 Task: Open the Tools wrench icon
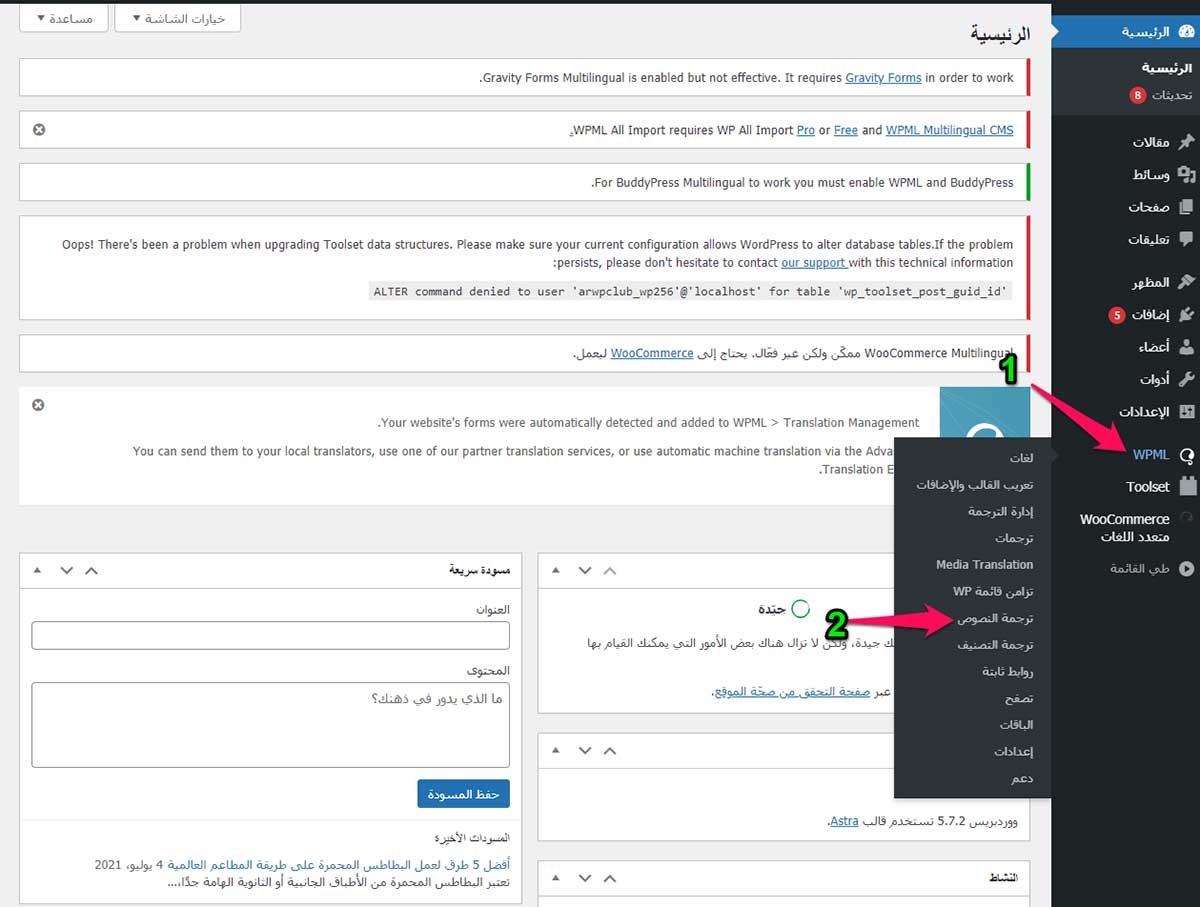point(1186,379)
